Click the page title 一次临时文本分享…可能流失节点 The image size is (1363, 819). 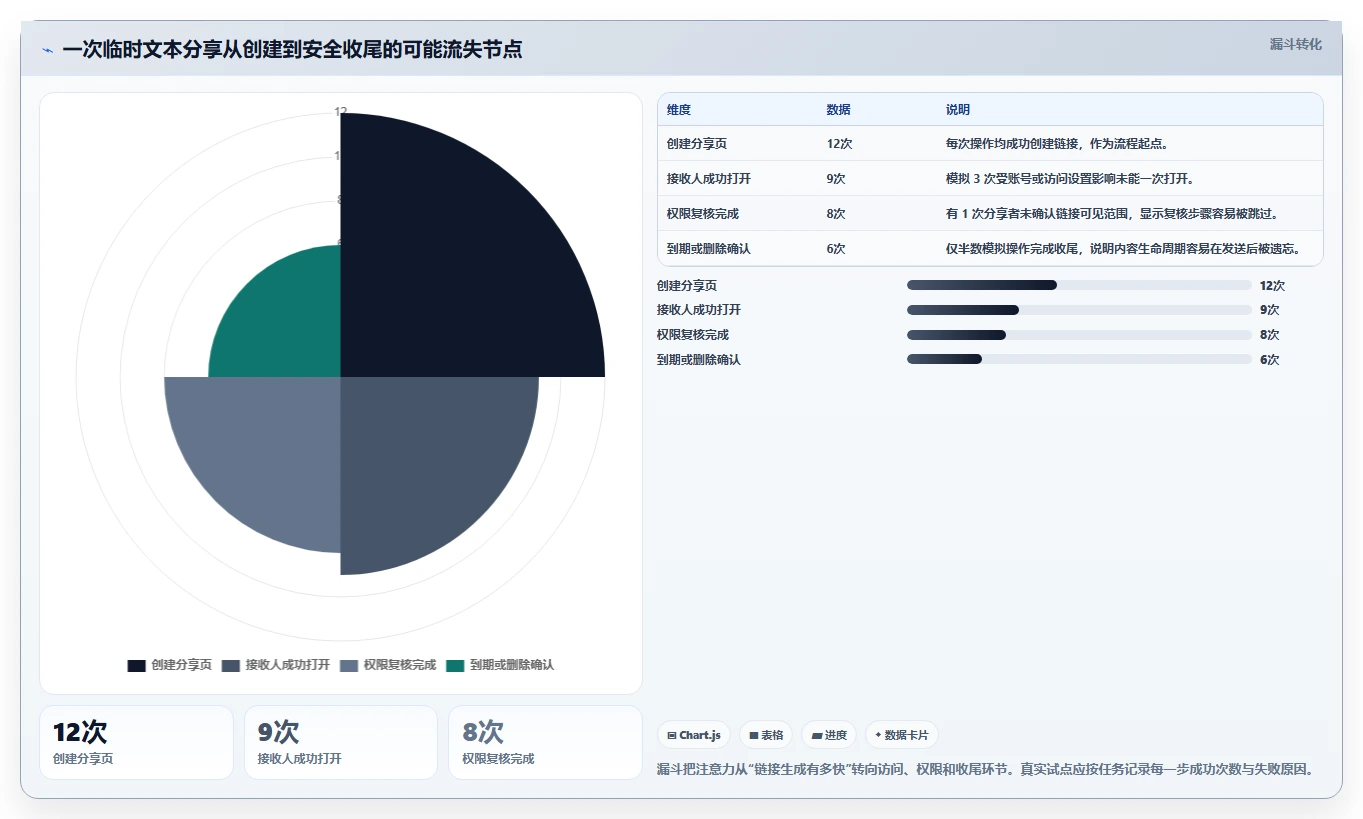[x=292, y=49]
